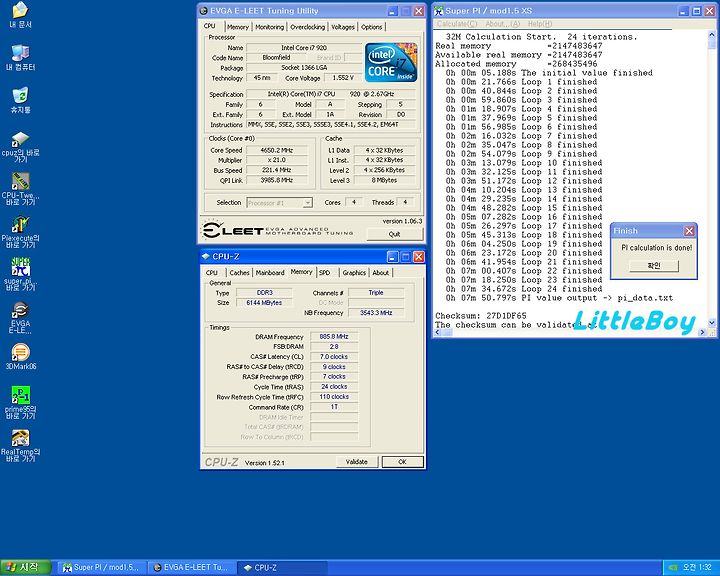Image resolution: width=720 pixels, height=576 pixels.
Task: Switch to EVGA E-LEET taskbar button
Action: click(192, 568)
